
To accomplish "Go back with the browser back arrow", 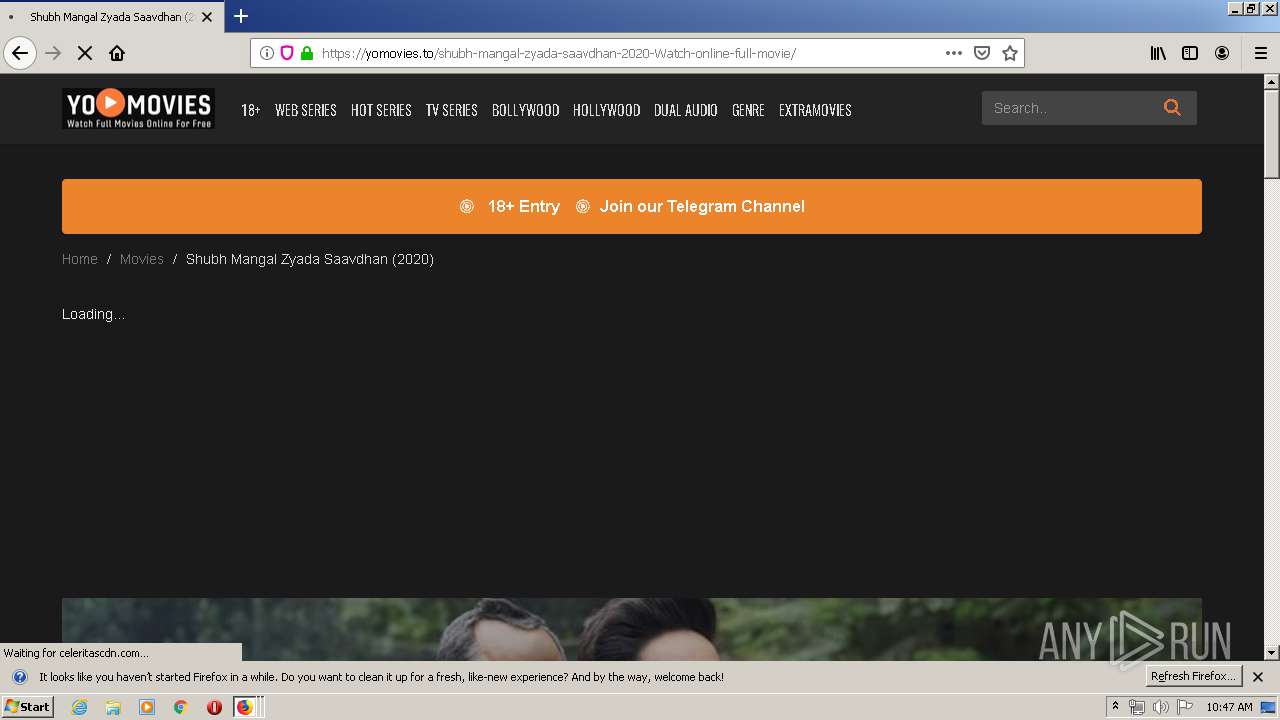I will (20, 53).
